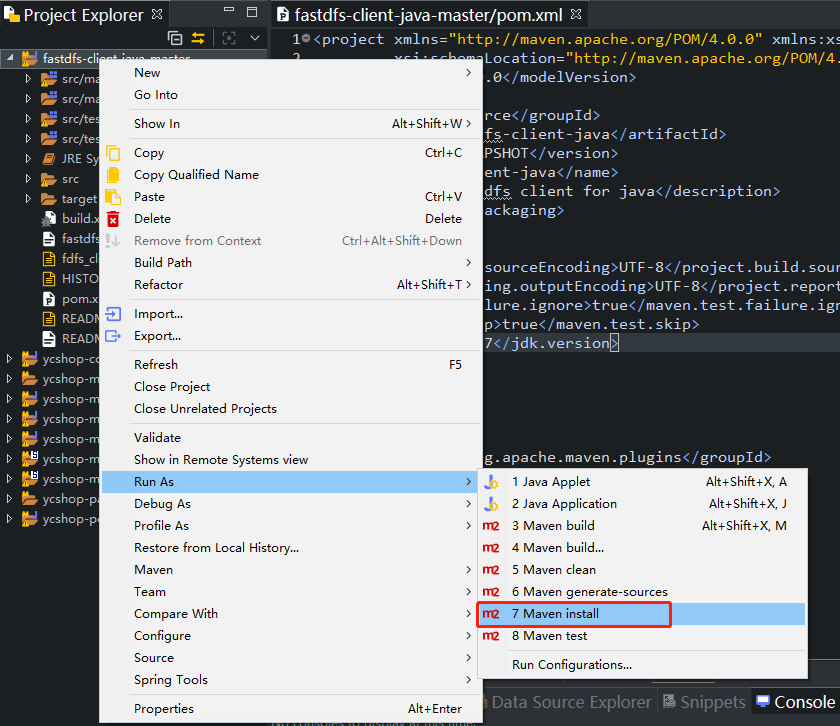Image resolution: width=840 pixels, height=726 pixels.
Task: Click m2 icon beside Maven test
Action: [491, 636]
